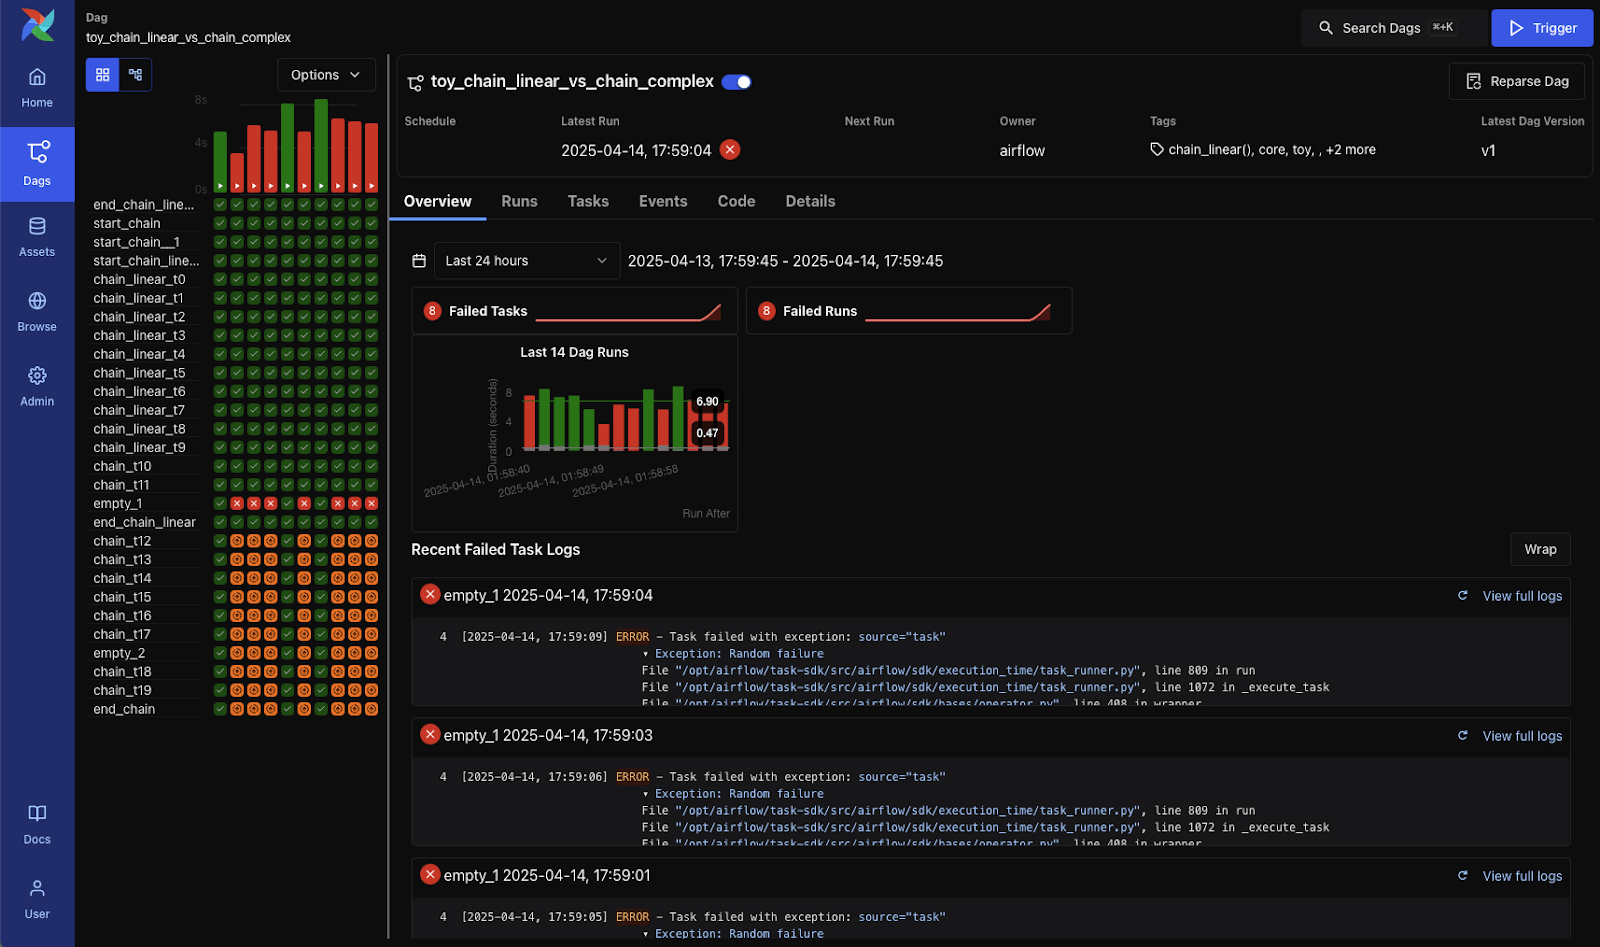
Task: Switch to graph view
Action: [x=135, y=75]
